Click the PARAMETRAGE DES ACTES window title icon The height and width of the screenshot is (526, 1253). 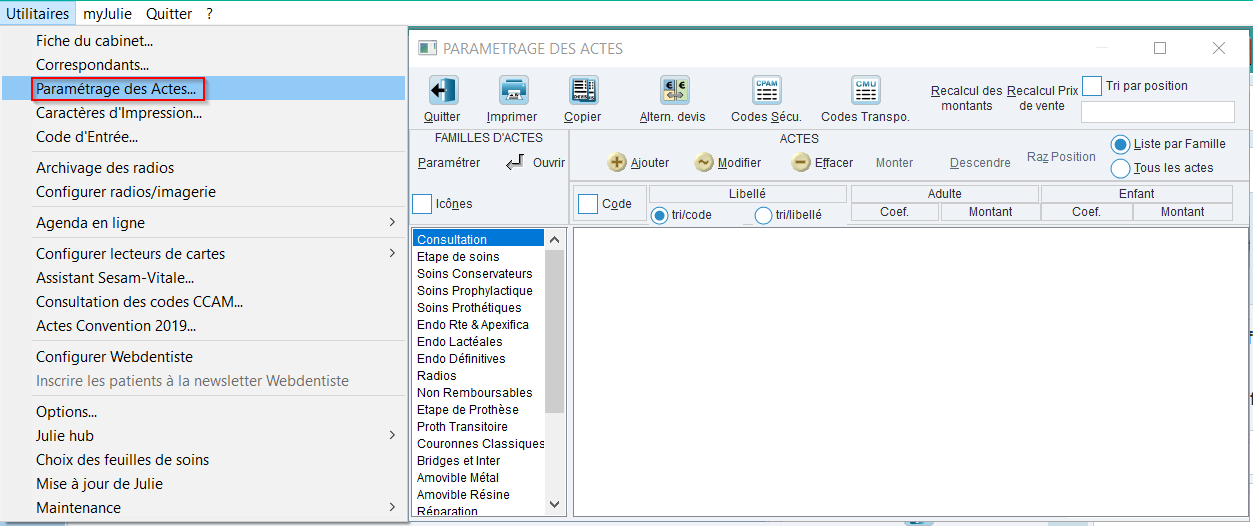(x=427, y=48)
